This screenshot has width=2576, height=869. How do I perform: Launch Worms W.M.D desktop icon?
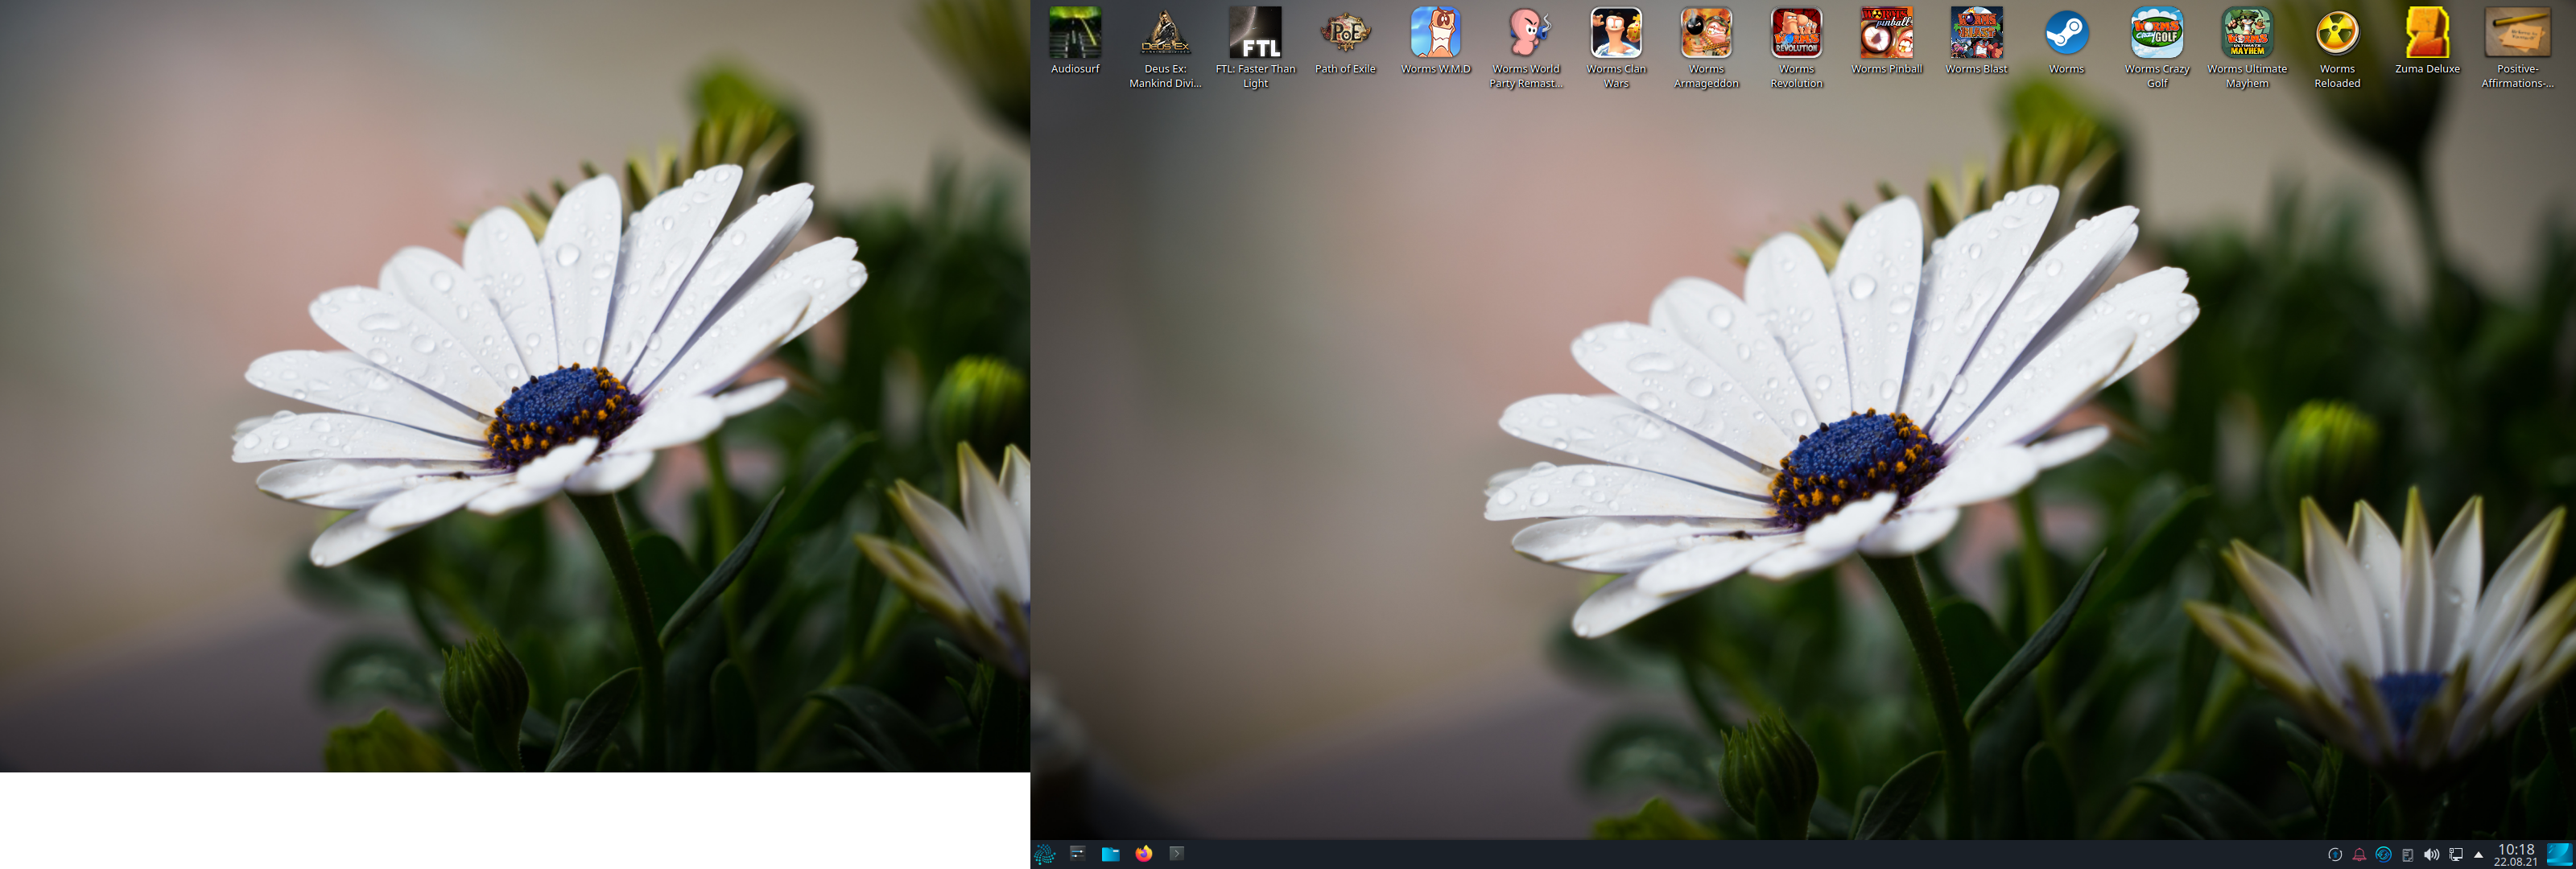click(x=1435, y=33)
